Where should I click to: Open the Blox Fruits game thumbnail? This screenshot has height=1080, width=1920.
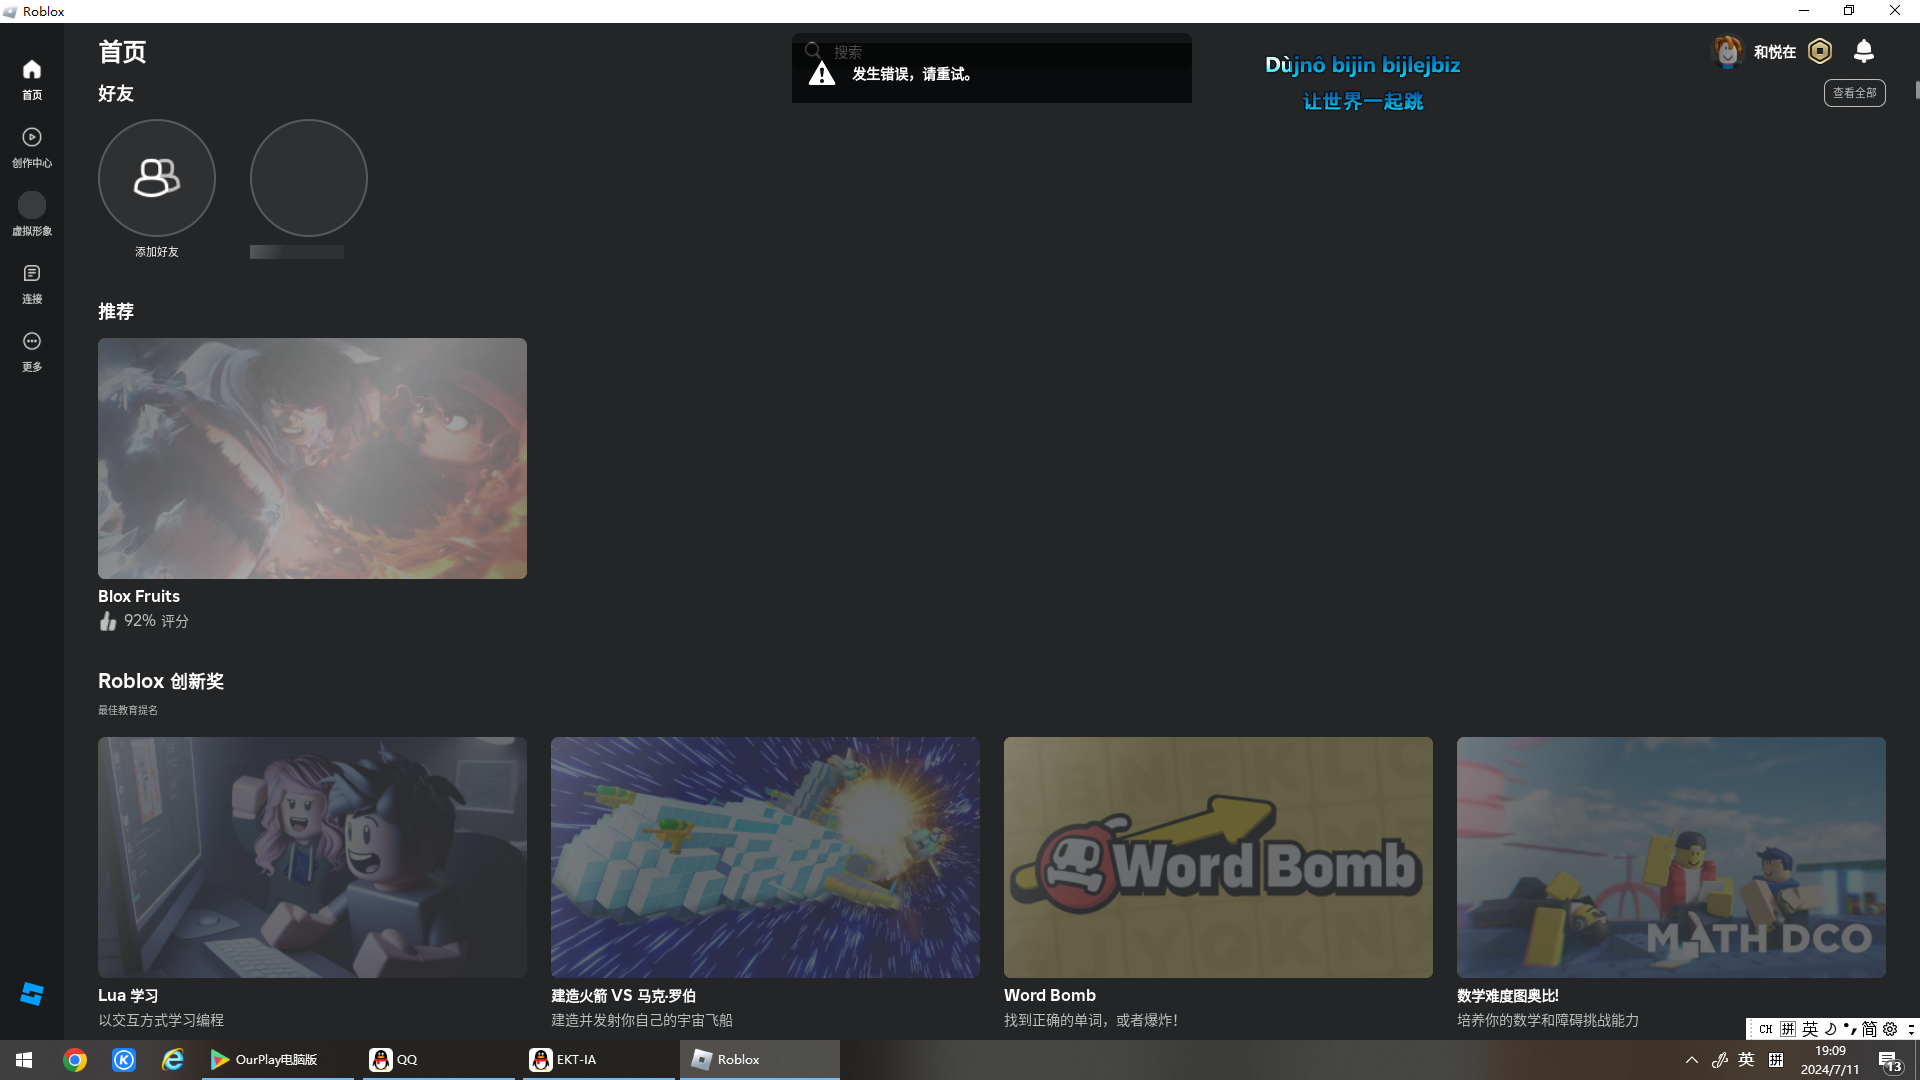pos(312,458)
